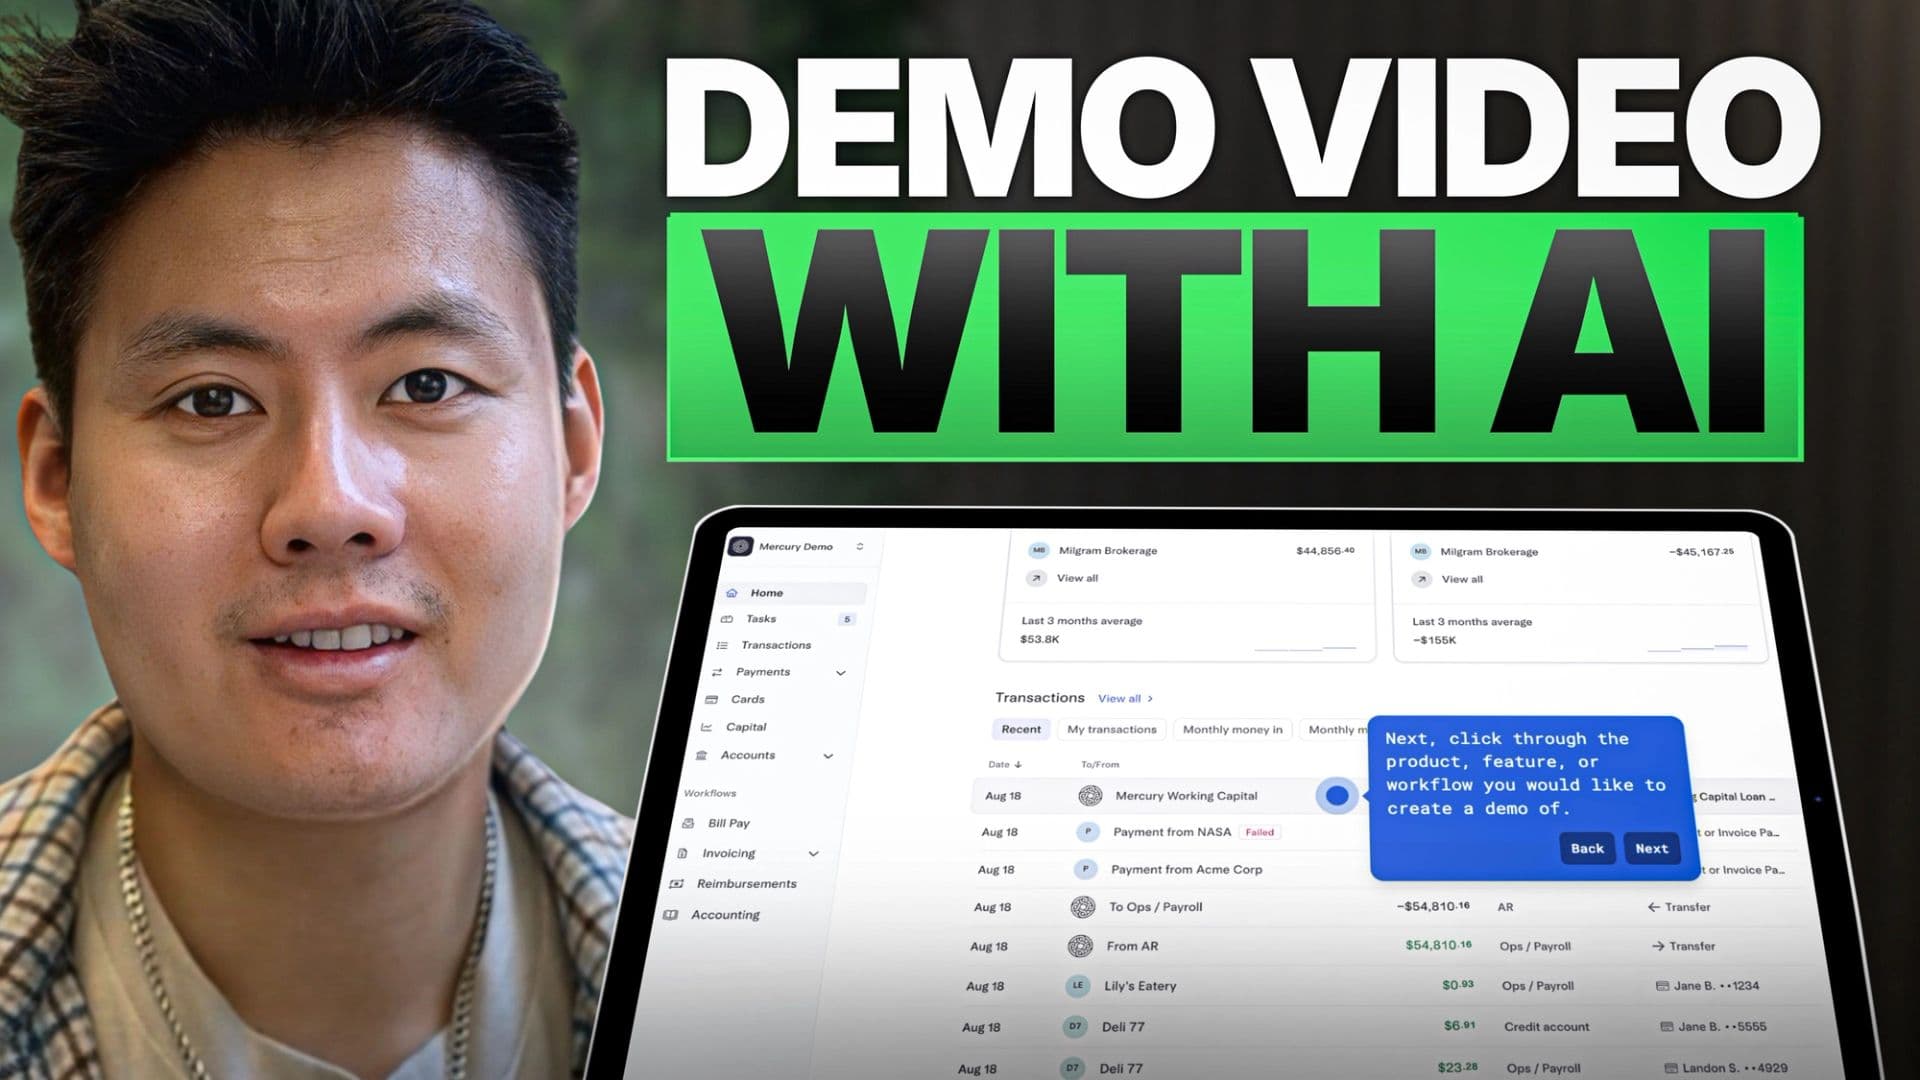Image resolution: width=1920 pixels, height=1080 pixels.
Task: Click the blue pulsing hotspot dot
Action: point(1337,796)
